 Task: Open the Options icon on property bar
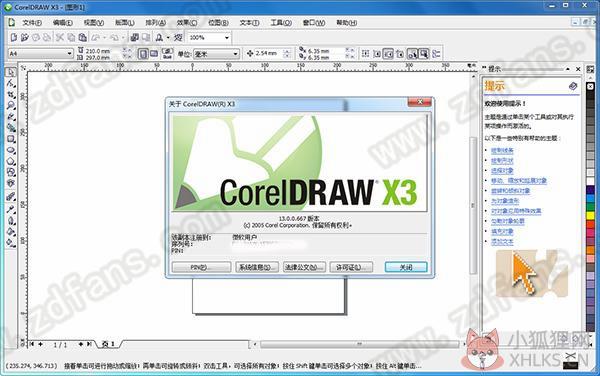(x=436, y=54)
